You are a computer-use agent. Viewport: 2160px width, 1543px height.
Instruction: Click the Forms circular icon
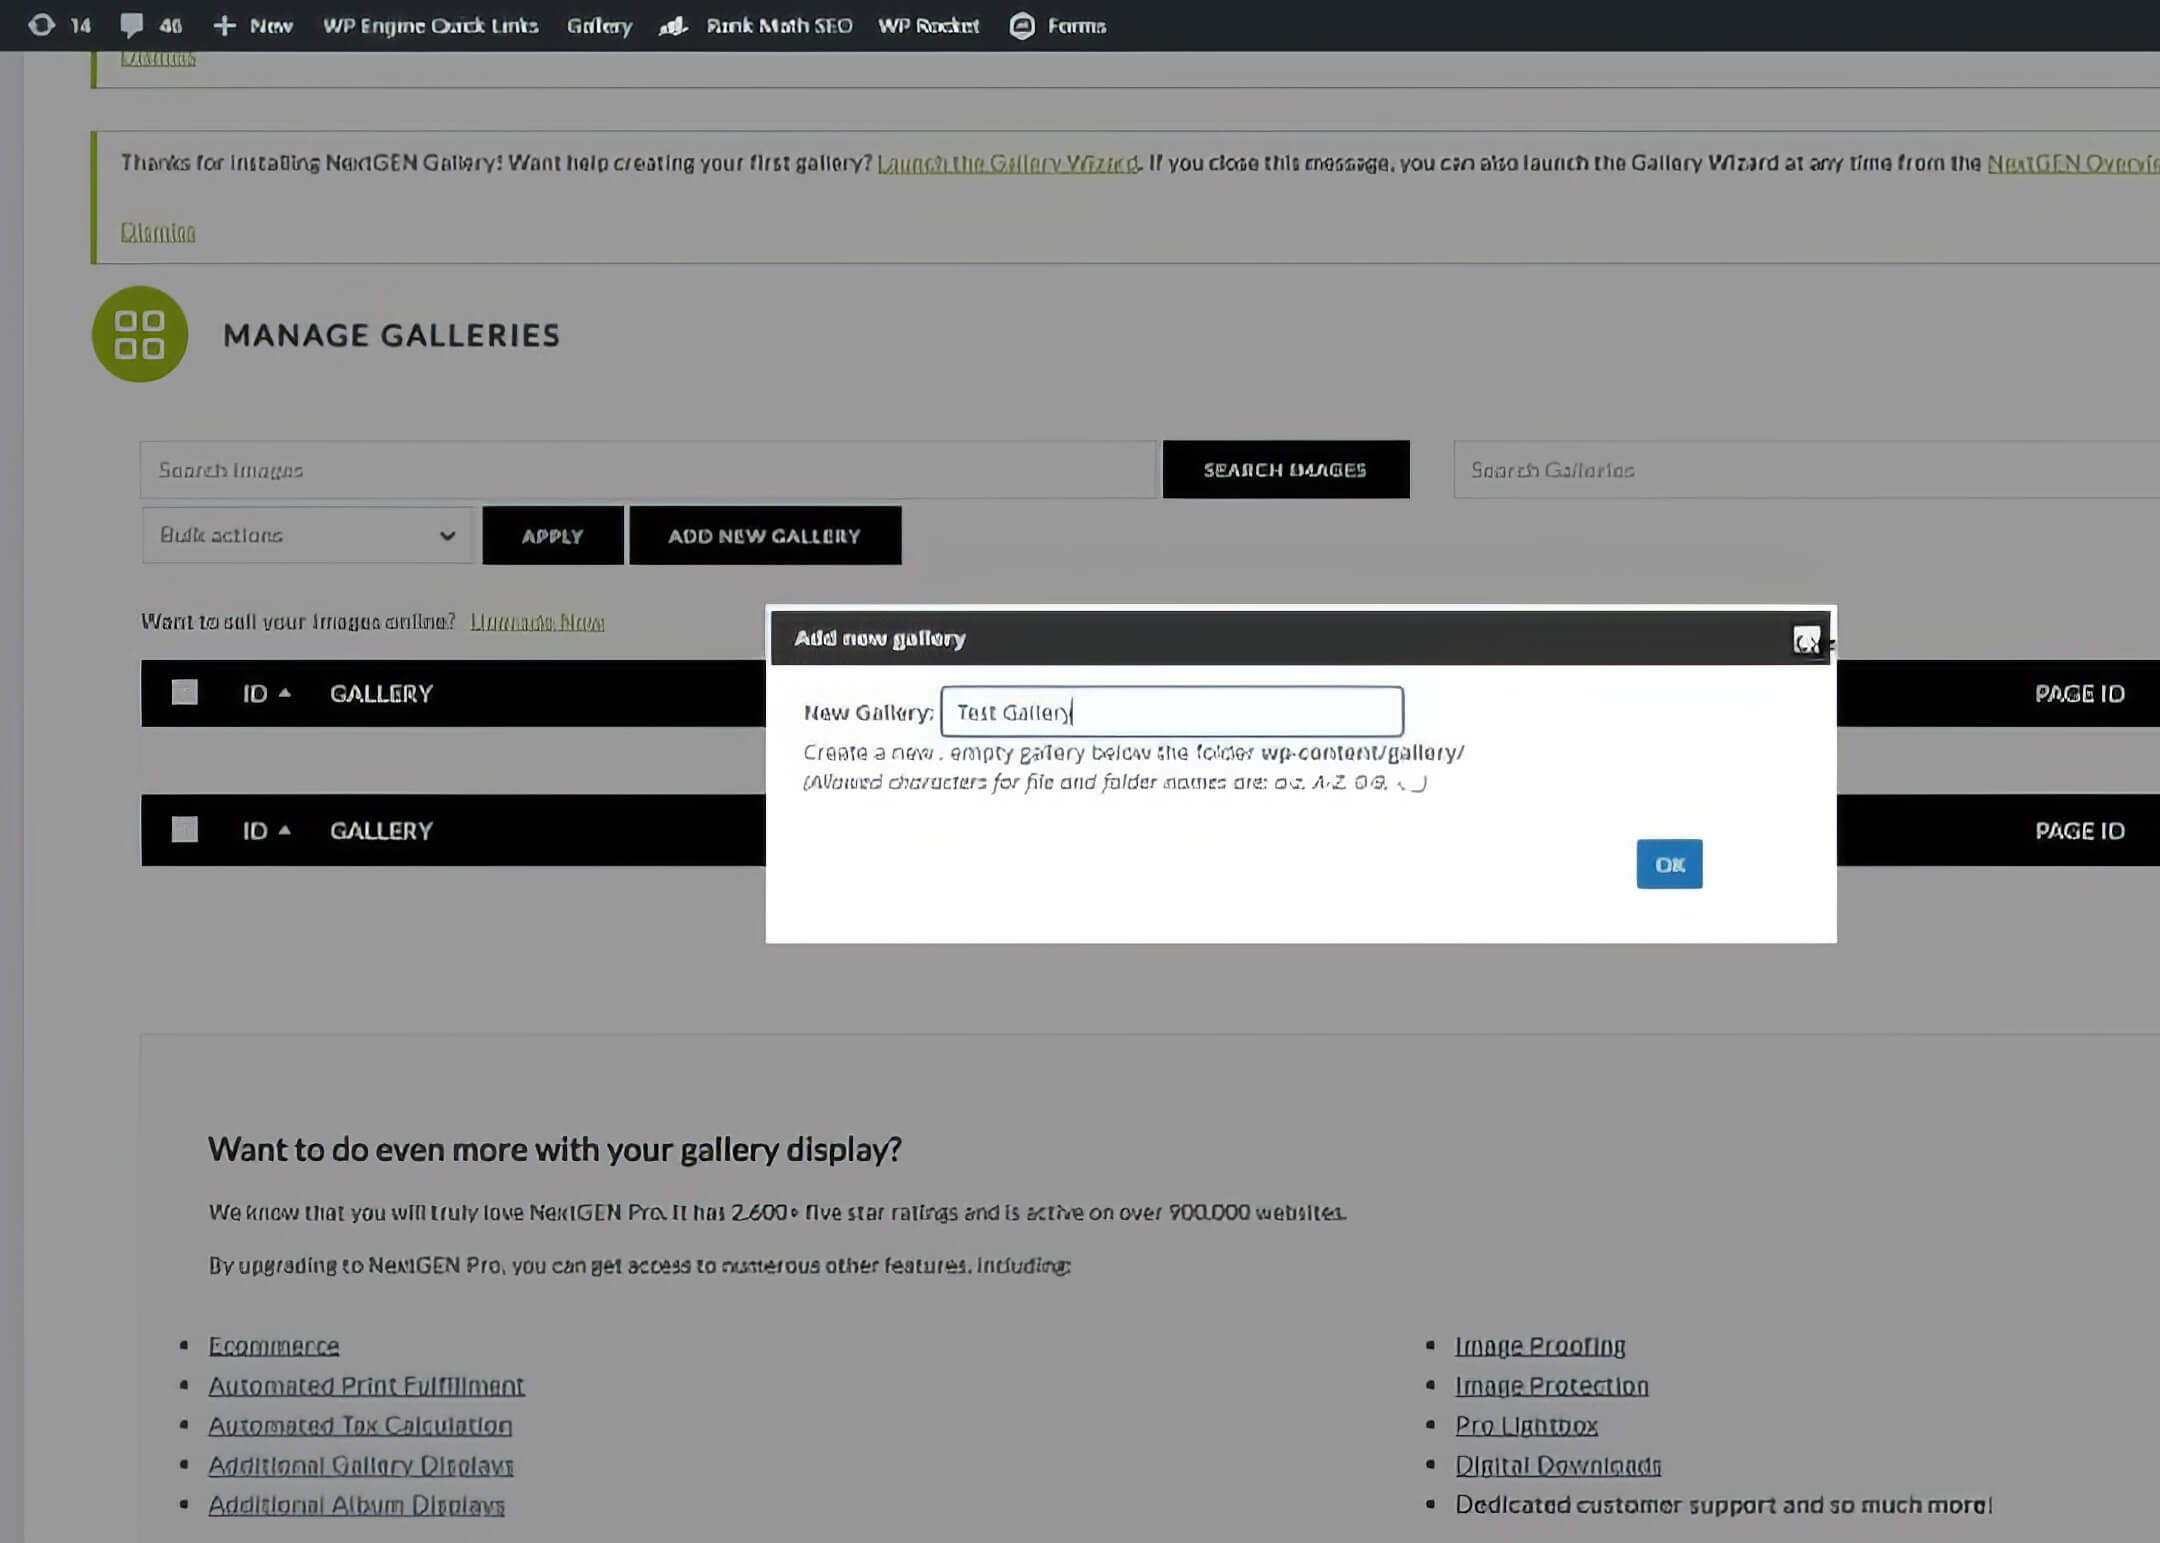[x=1021, y=26]
